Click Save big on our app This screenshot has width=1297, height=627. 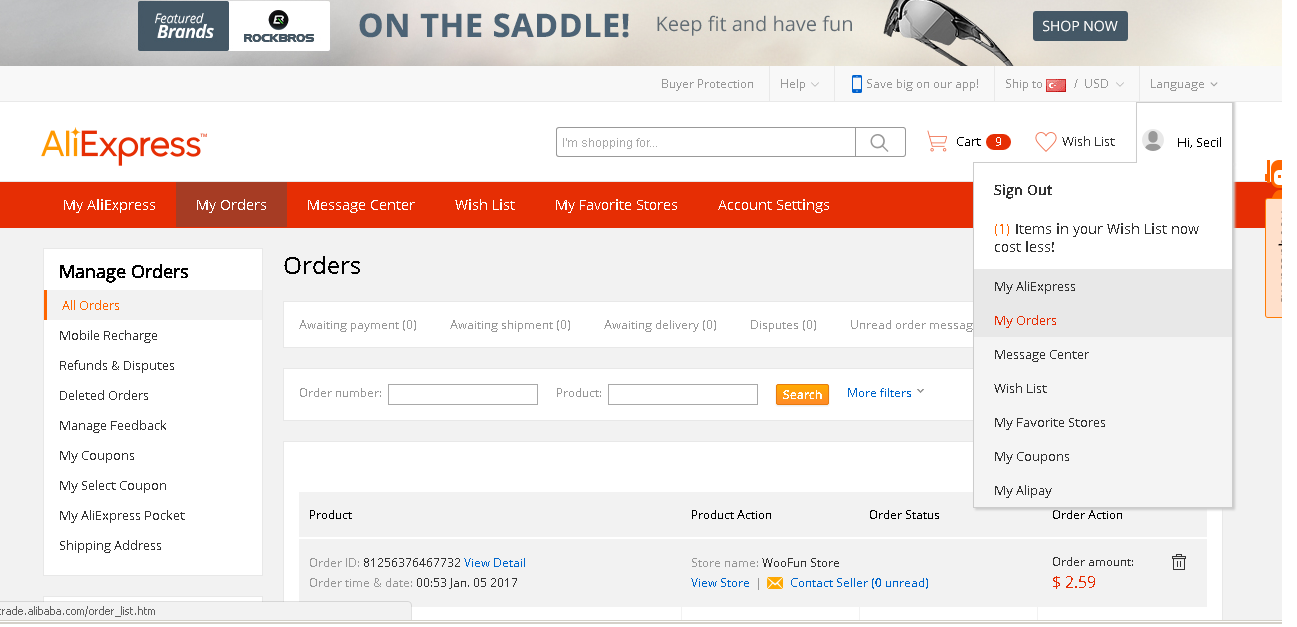(923, 84)
